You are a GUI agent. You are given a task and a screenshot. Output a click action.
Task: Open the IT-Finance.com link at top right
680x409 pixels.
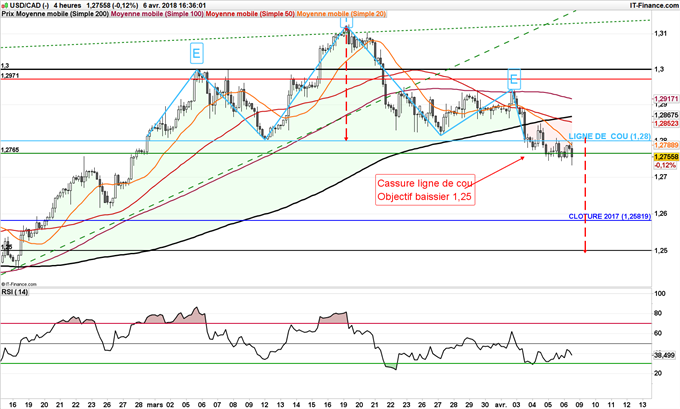coord(654,5)
